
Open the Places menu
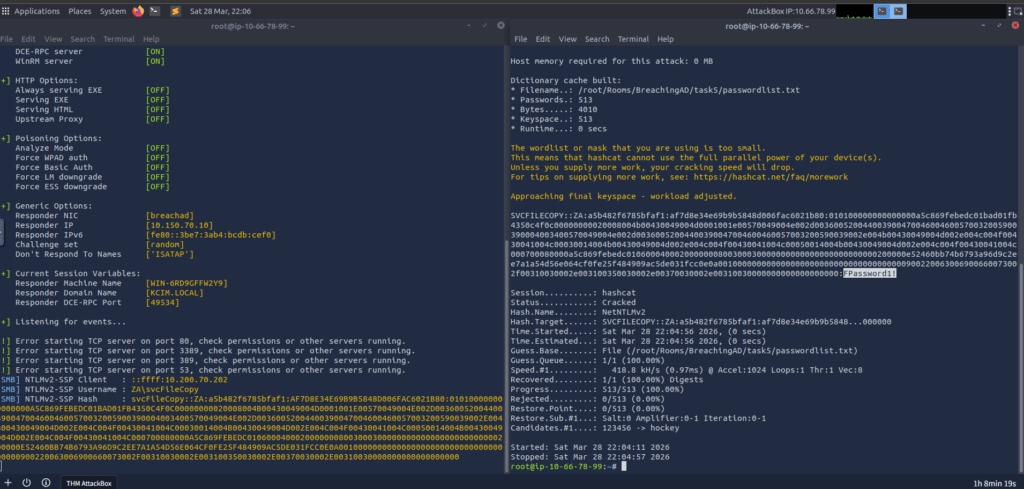(80, 11)
